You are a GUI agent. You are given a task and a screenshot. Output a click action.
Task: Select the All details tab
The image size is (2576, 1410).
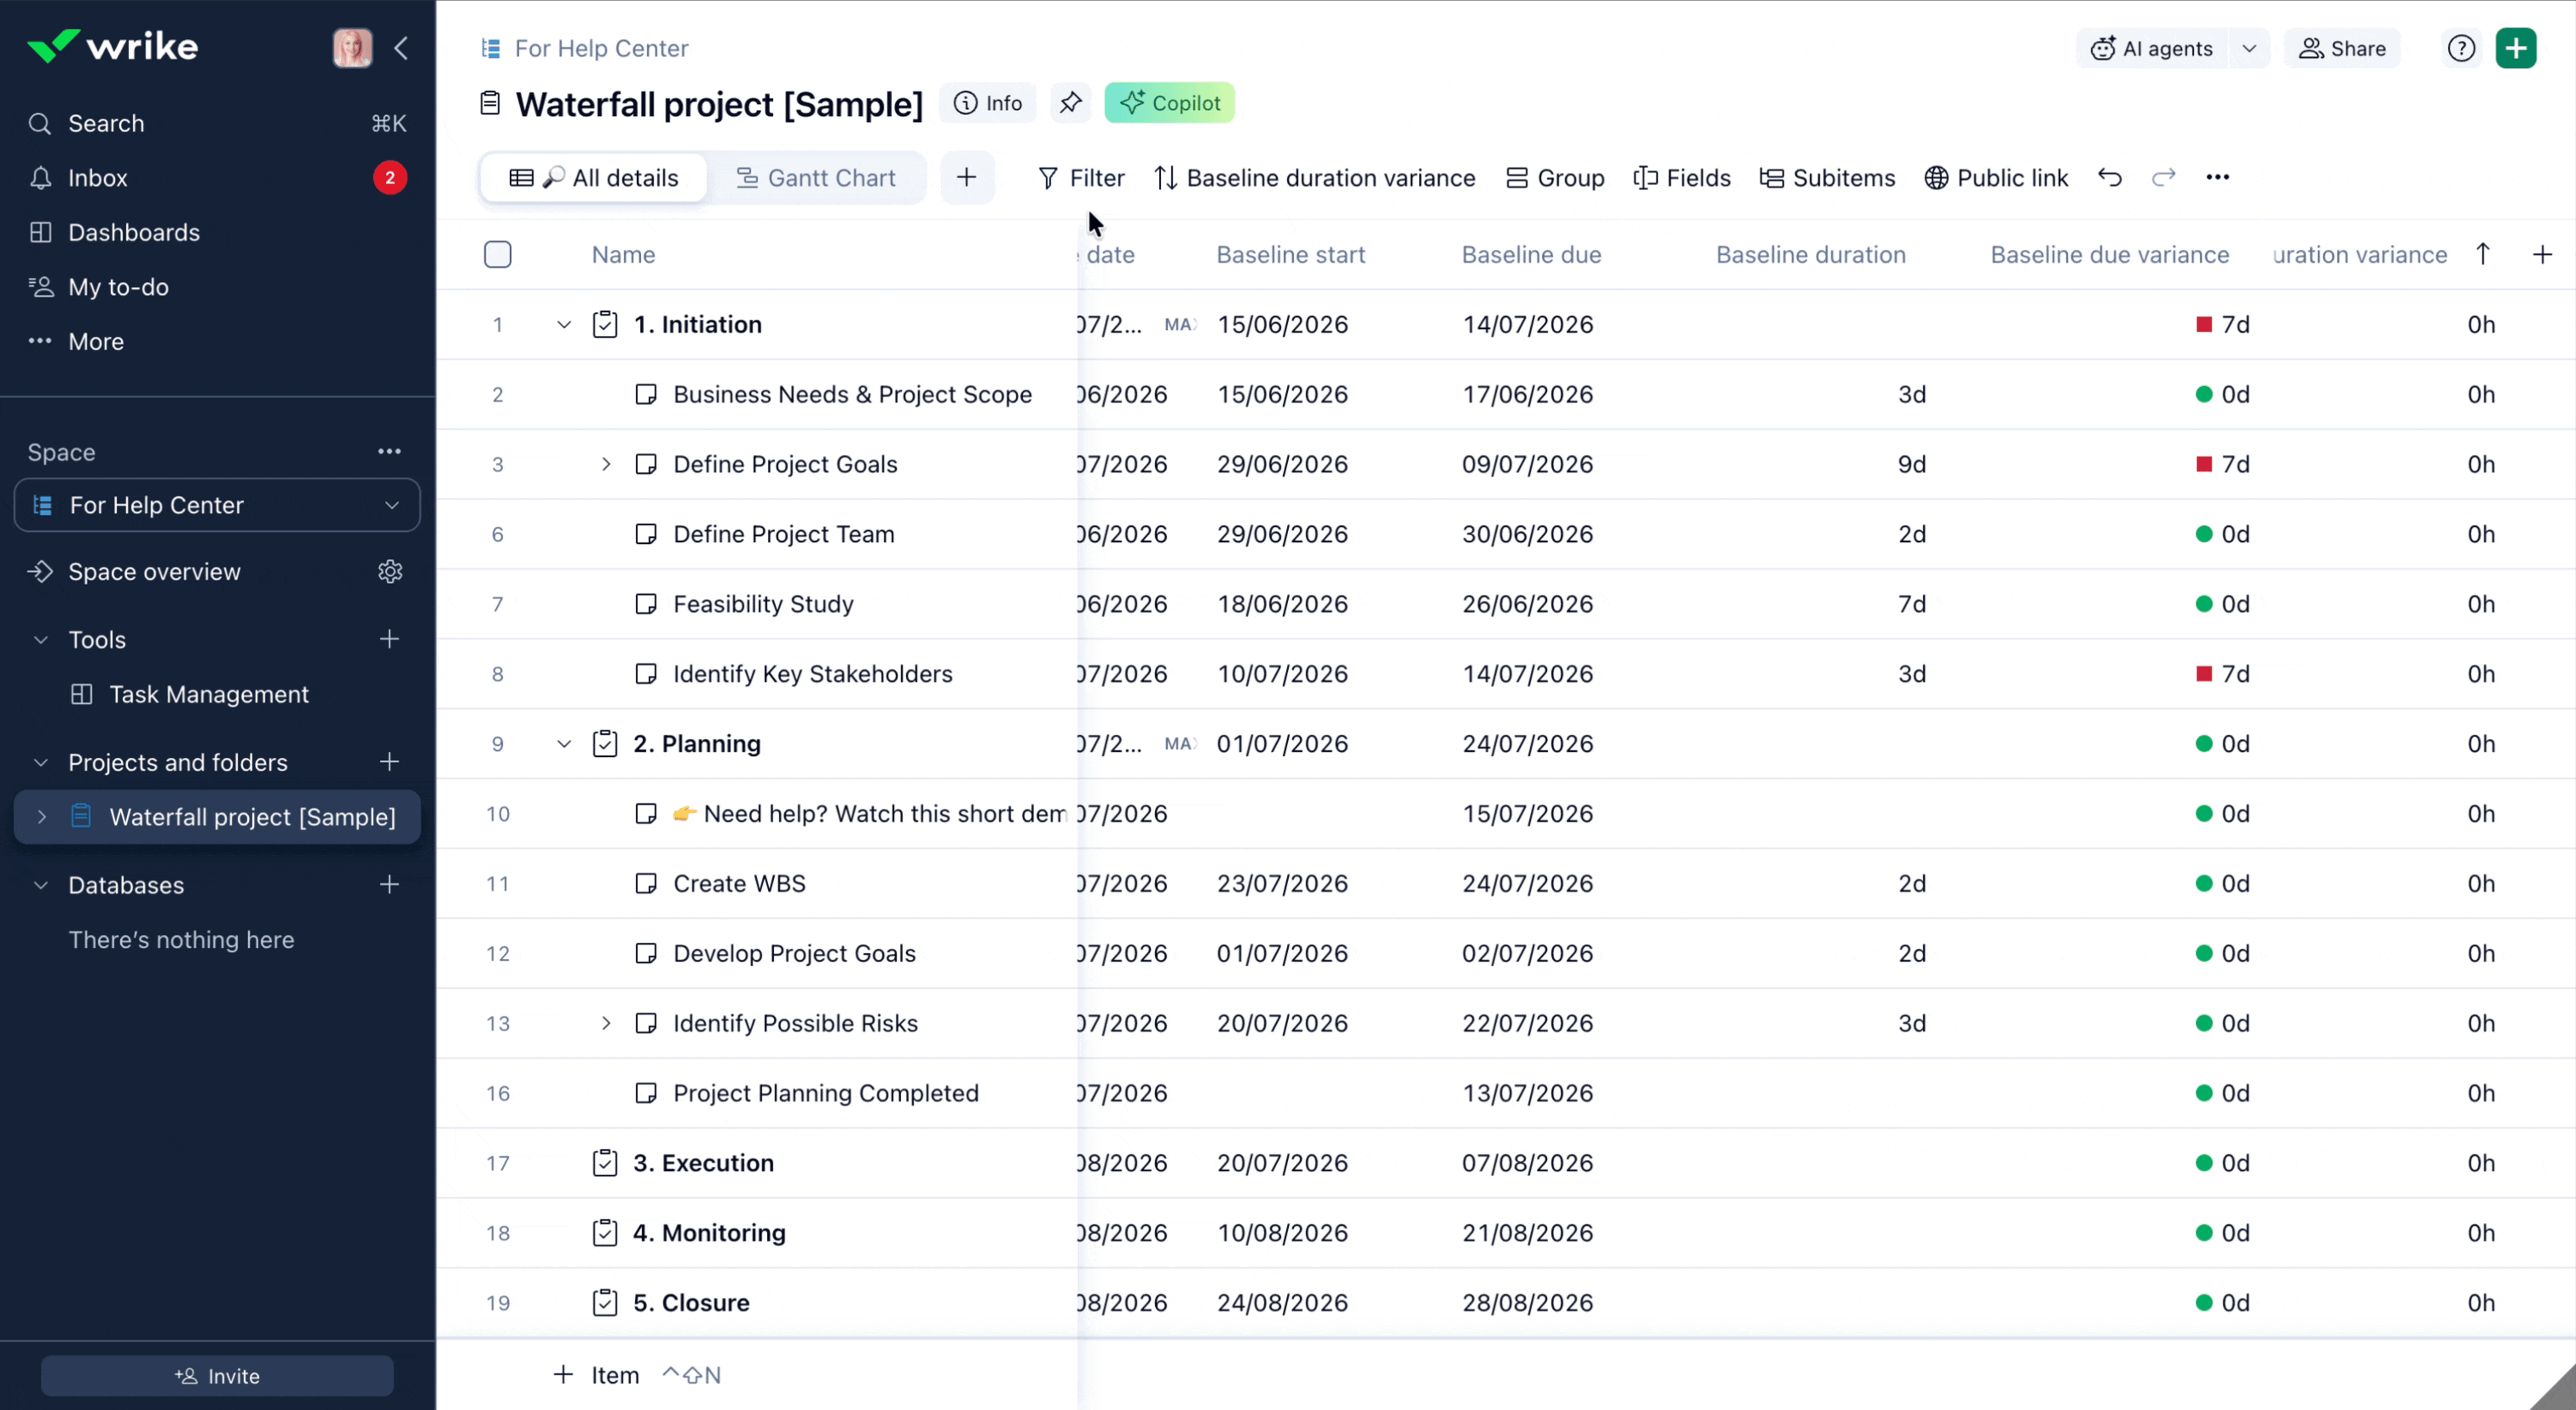[x=594, y=178]
